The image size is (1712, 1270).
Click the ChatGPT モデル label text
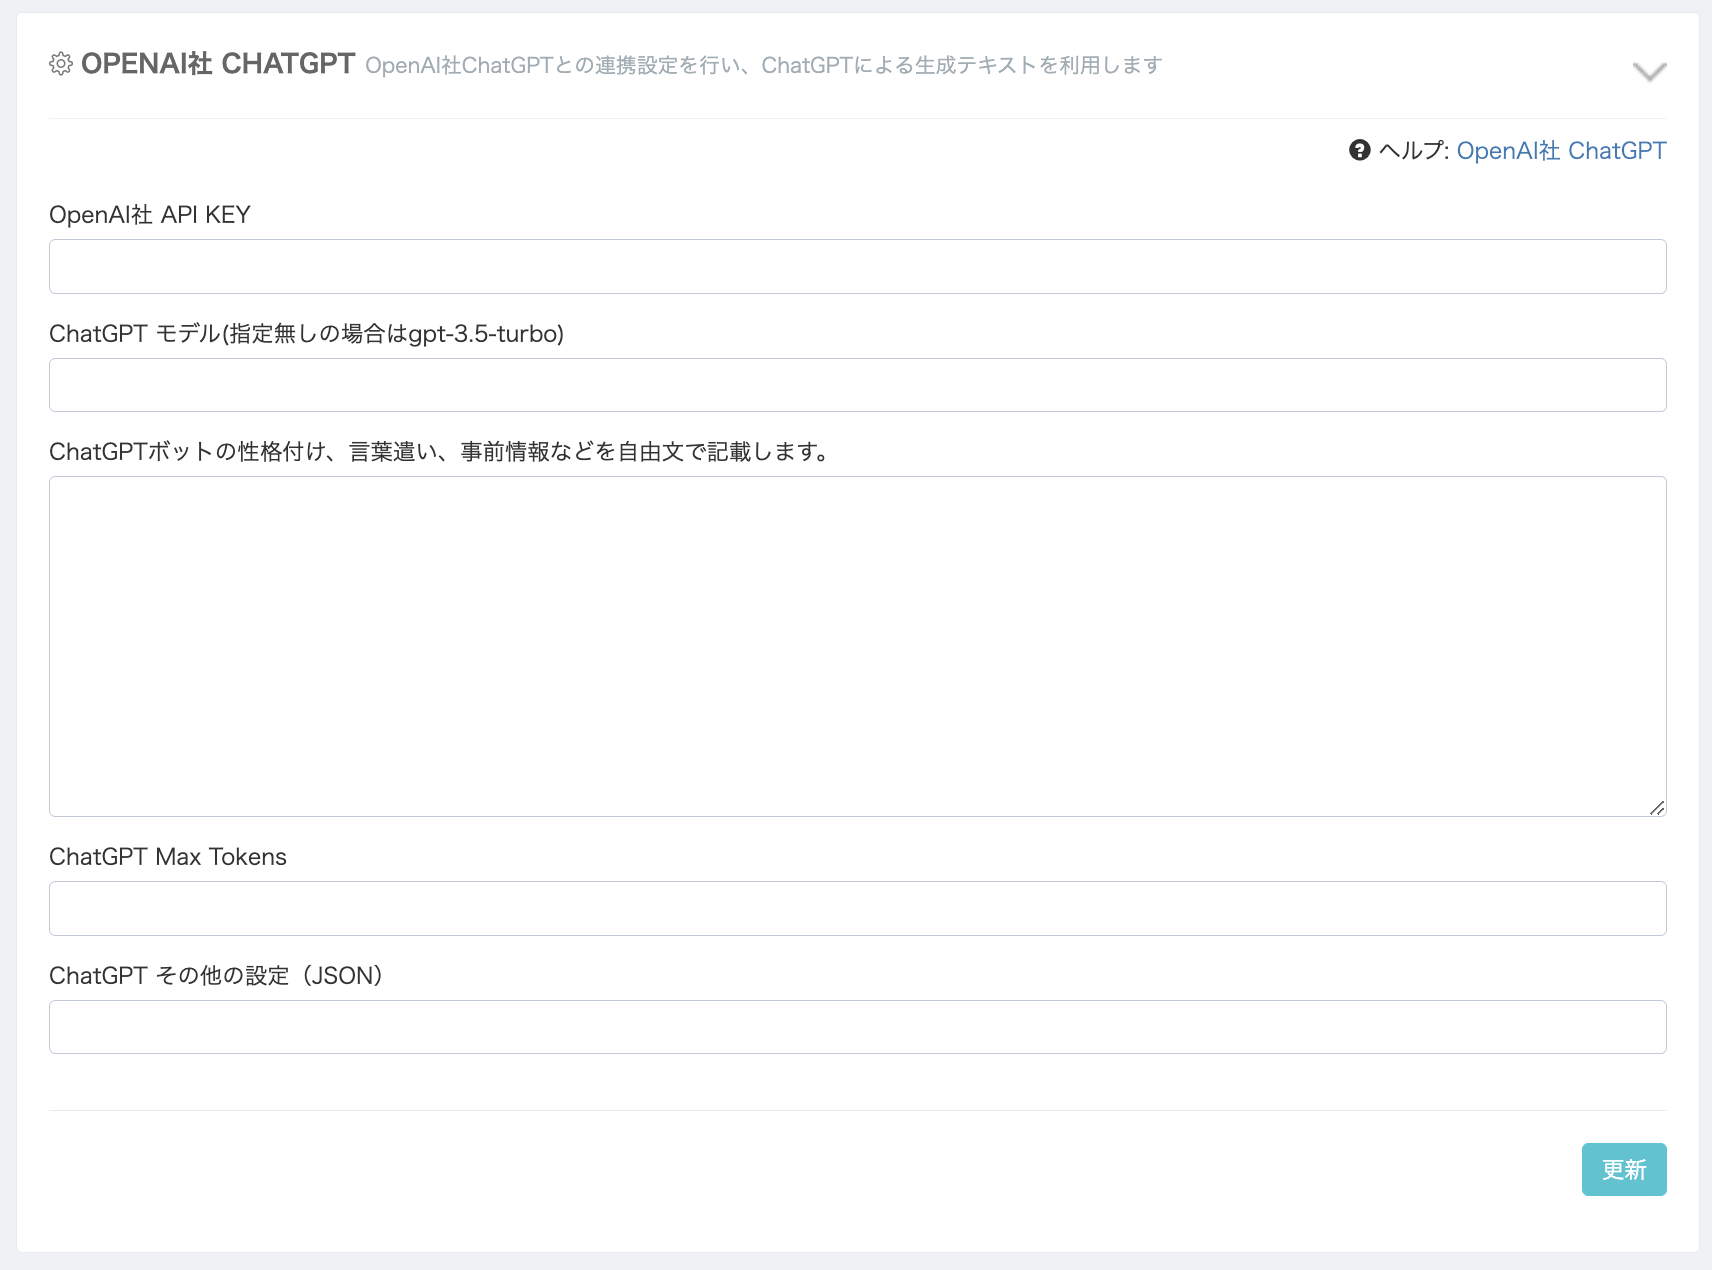[307, 334]
